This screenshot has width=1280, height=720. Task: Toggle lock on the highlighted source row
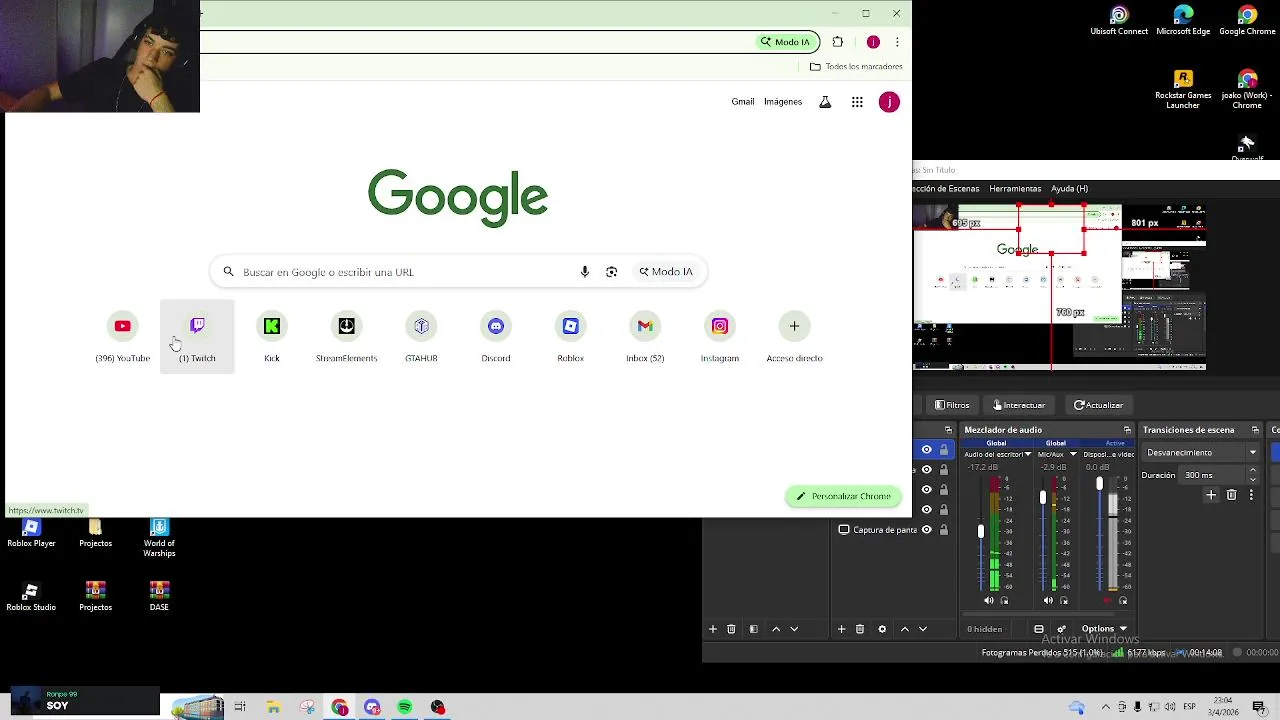click(944, 450)
